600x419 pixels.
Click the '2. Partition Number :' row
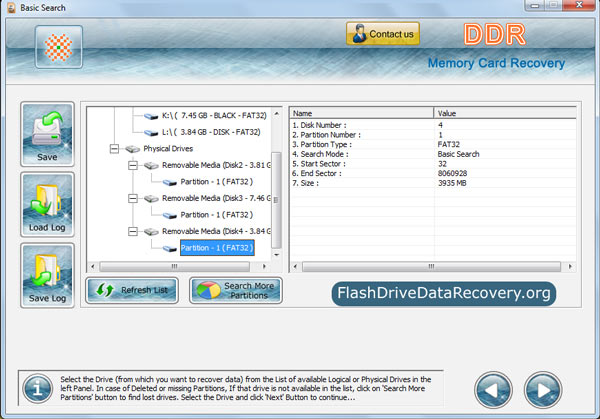[433, 135]
